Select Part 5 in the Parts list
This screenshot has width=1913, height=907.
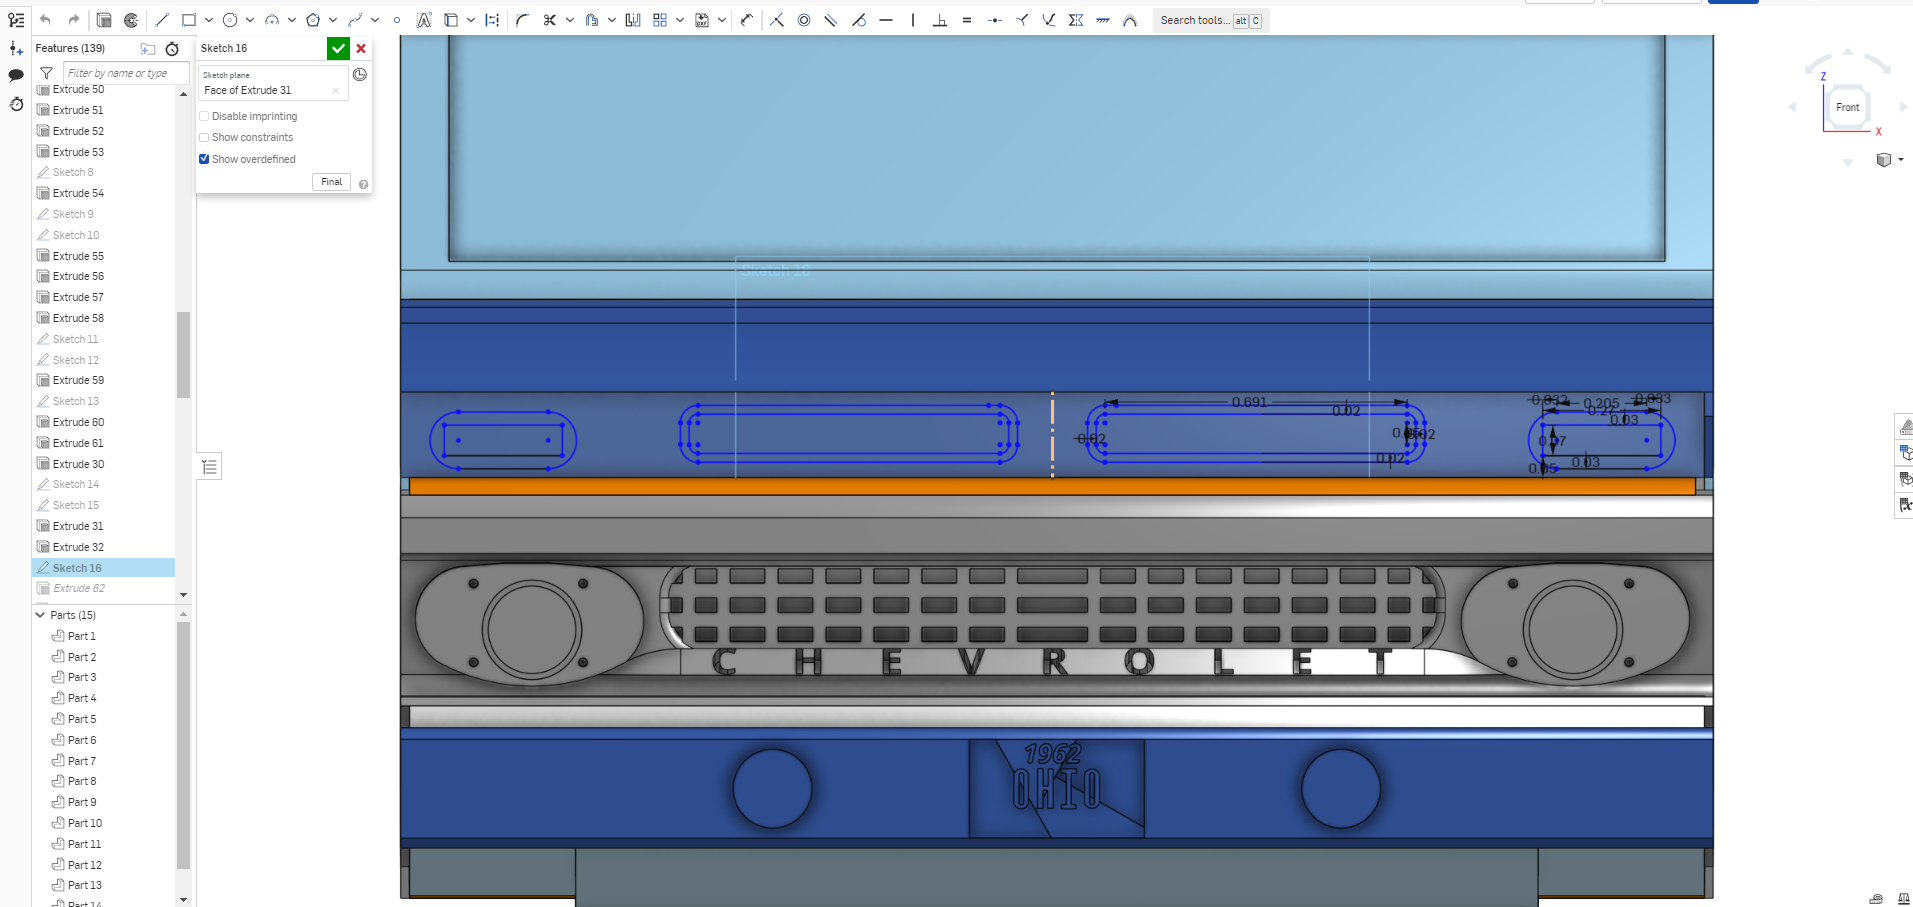[80, 718]
